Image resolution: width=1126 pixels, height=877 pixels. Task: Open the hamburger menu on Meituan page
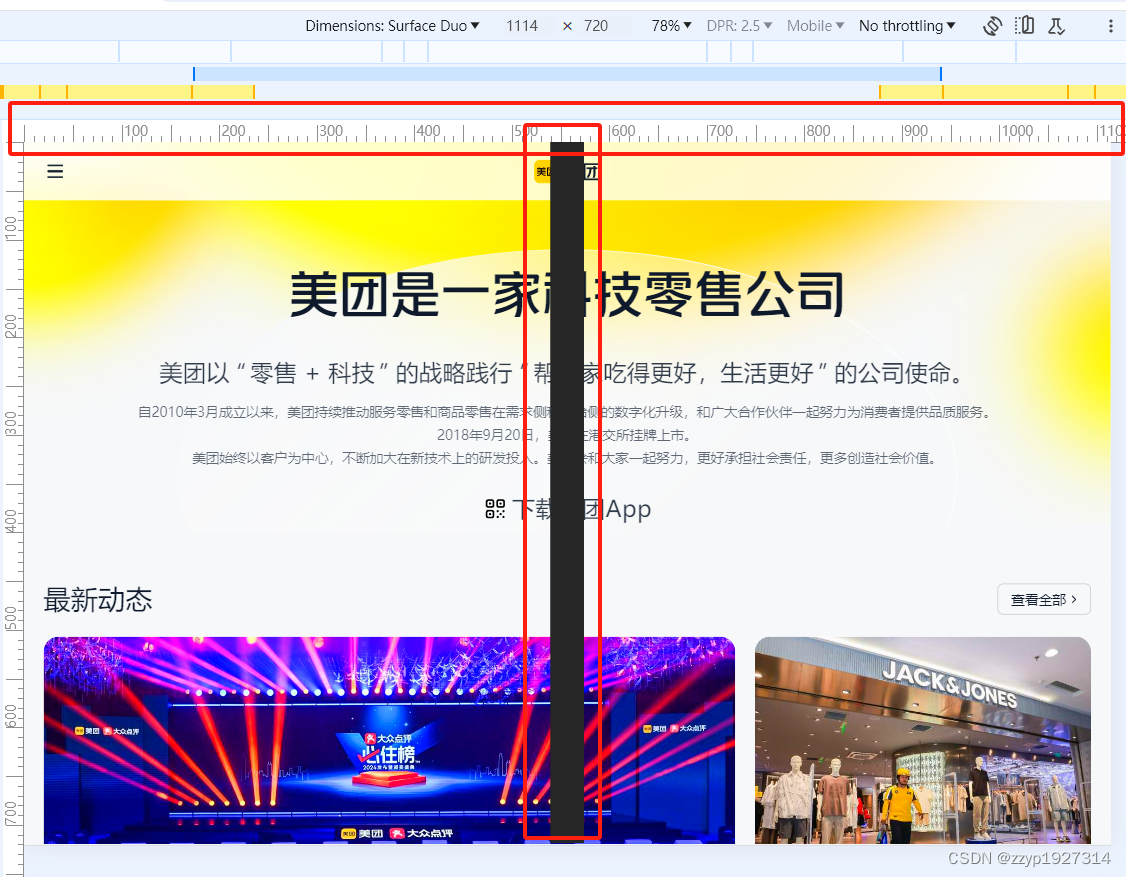click(x=55, y=171)
